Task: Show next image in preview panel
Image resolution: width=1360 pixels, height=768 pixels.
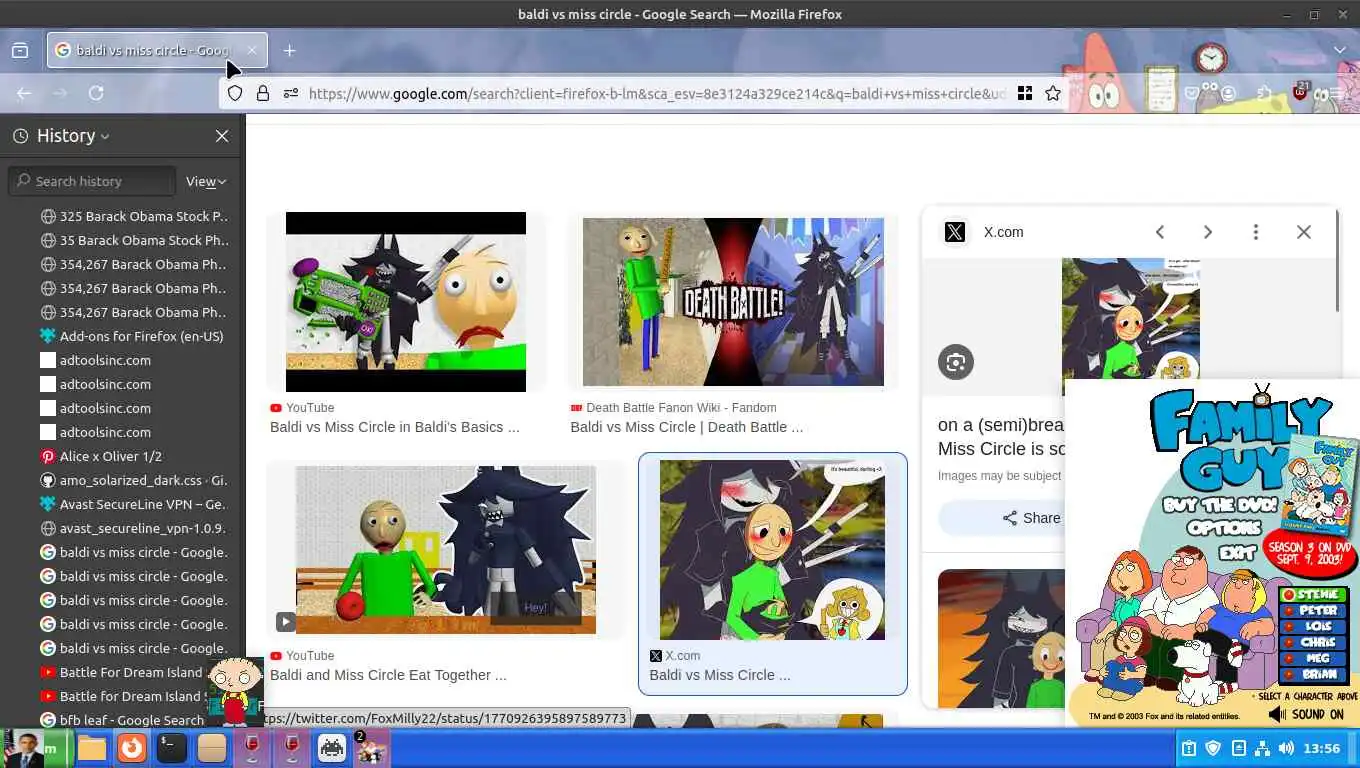Action: pos(1208,232)
